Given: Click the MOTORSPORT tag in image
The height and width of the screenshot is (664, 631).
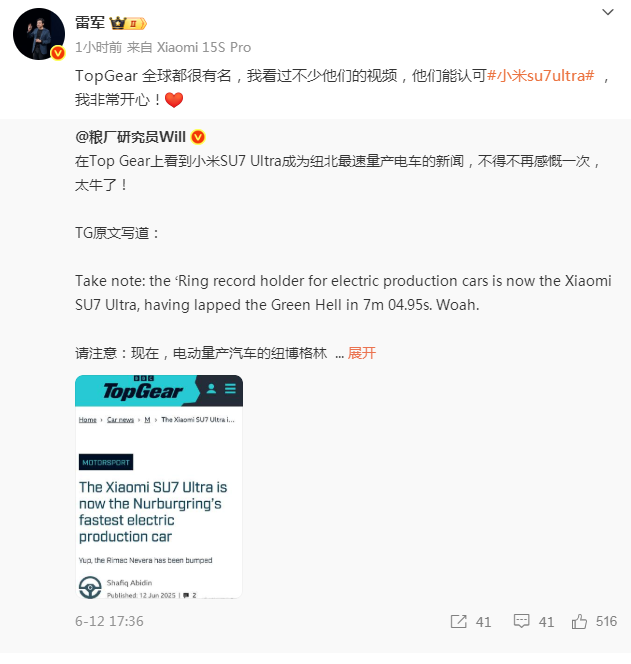Looking at the screenshot, I should (x=106, y=462).
